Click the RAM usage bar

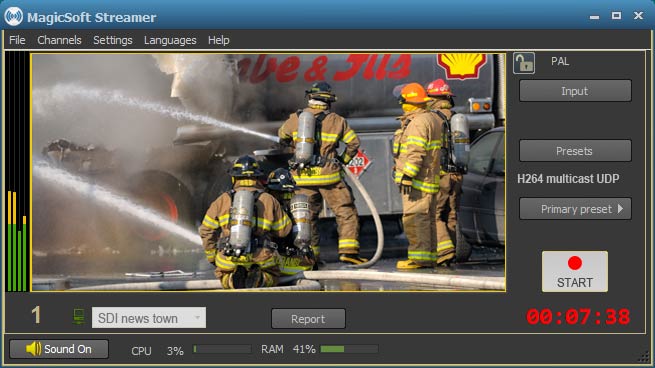(x=349, y=349)
